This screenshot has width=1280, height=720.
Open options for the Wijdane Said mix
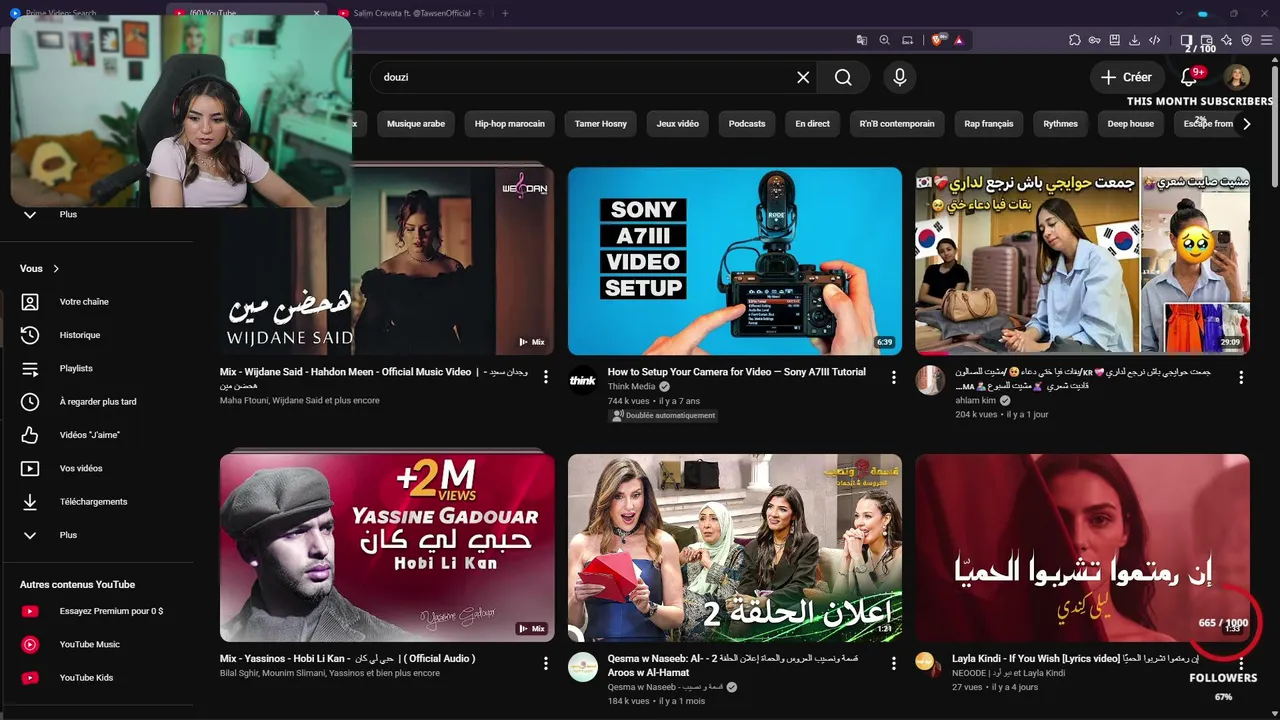pyautogui.click(x=546, y=377)
